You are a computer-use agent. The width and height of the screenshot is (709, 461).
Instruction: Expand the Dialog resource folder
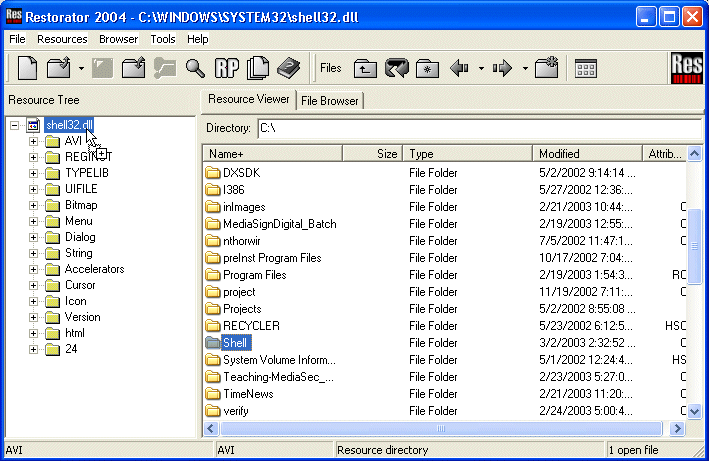coord(33,238)
